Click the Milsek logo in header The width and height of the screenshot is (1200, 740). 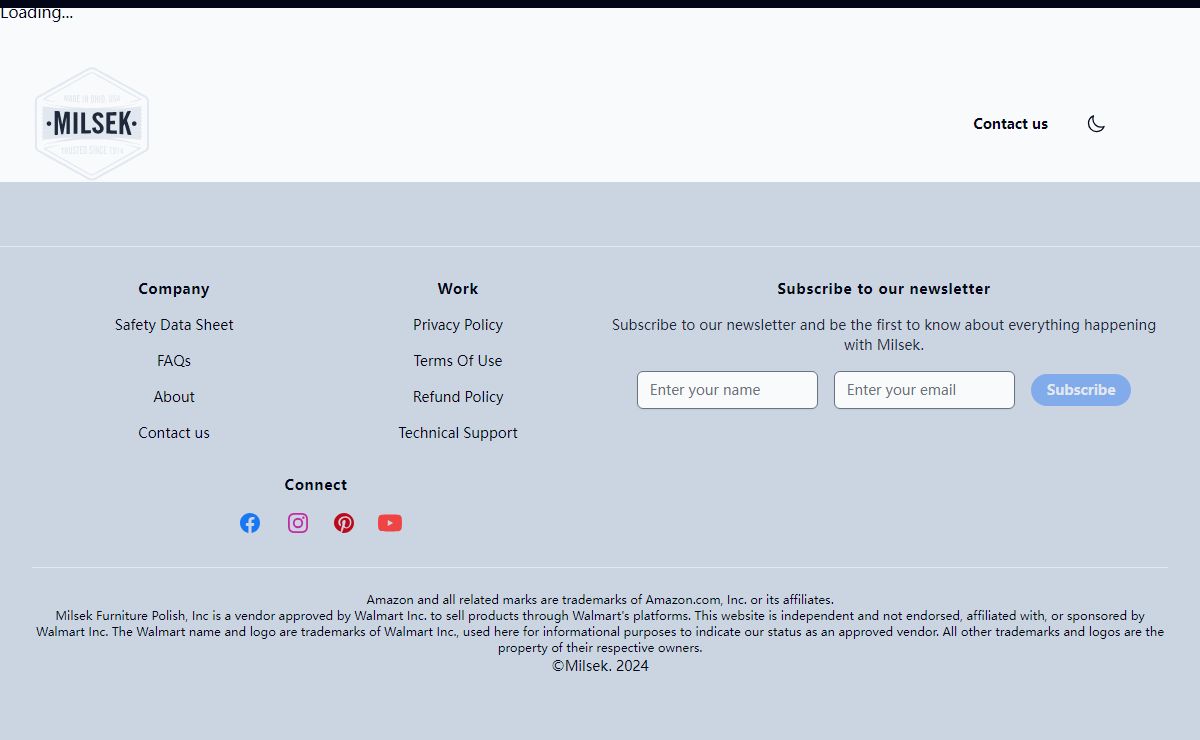pos(92,124)
